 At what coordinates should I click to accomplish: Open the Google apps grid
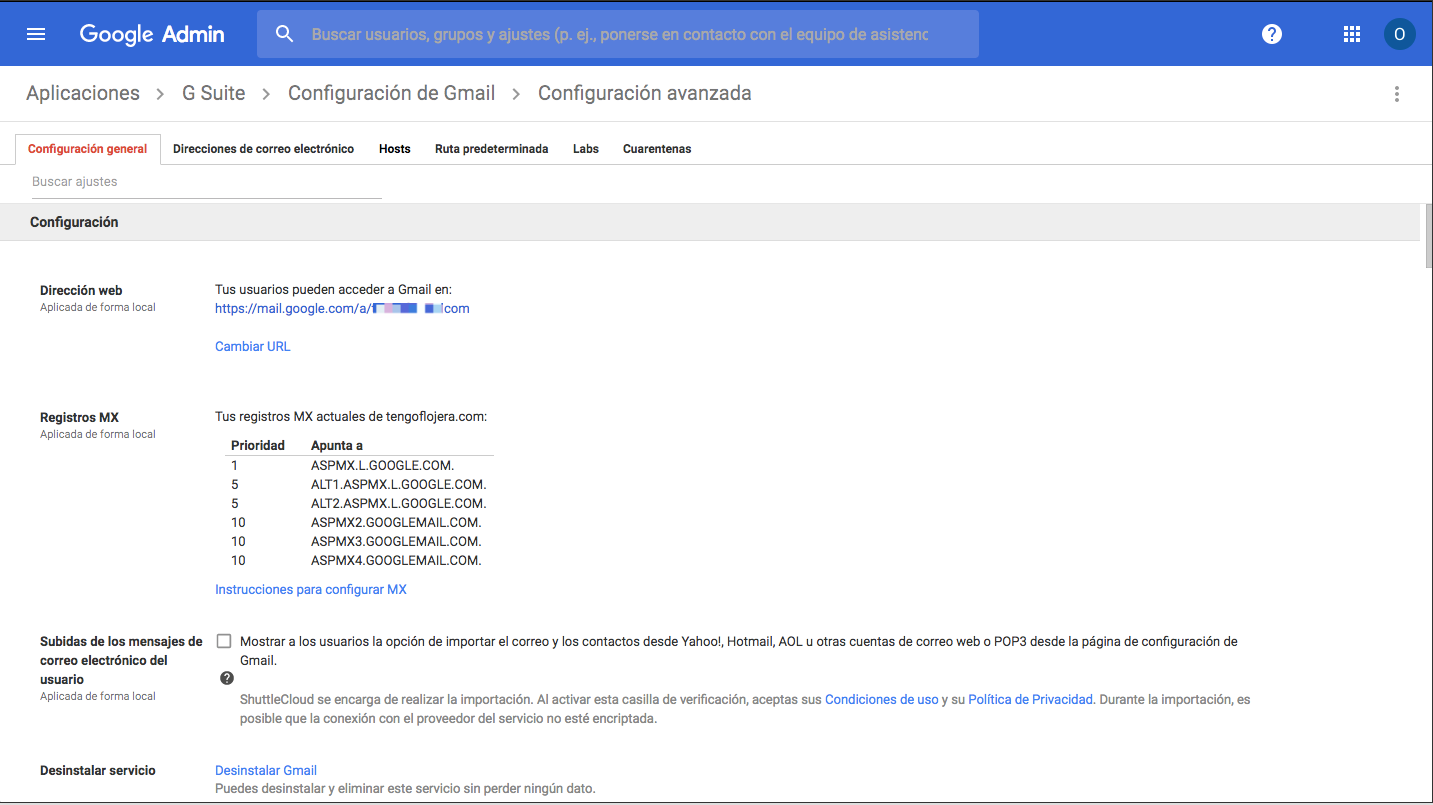tap(1352, 34)
